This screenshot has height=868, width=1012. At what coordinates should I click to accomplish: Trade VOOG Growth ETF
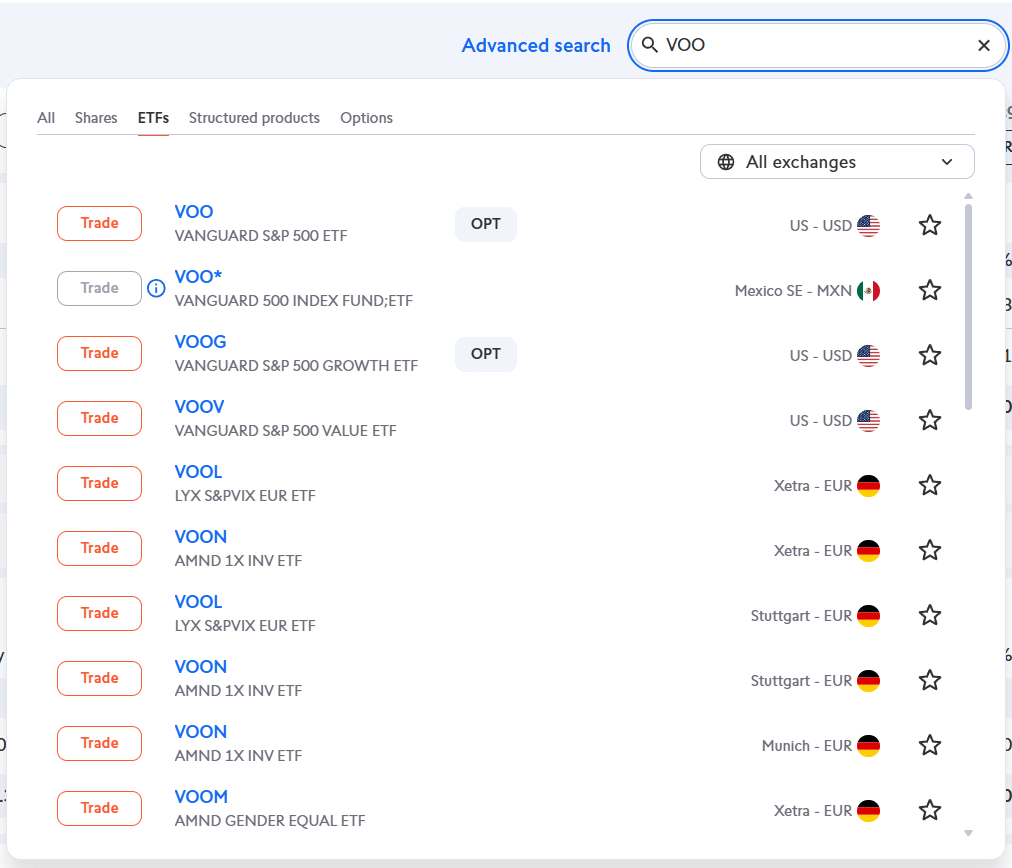(99, 353)
